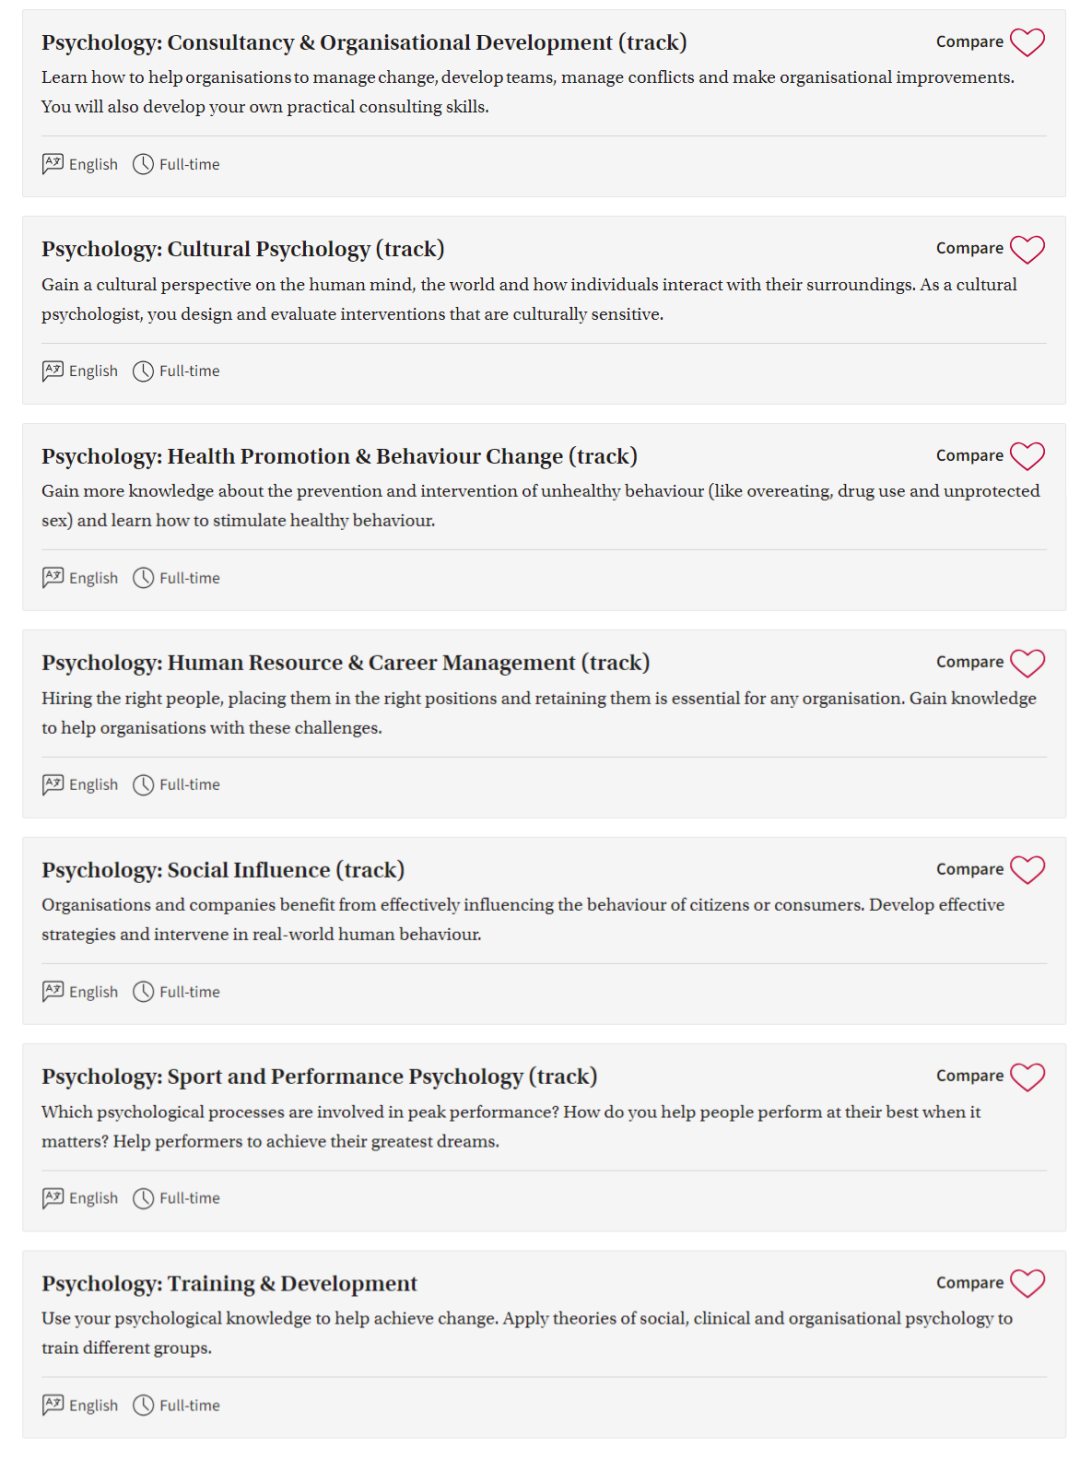Image resolution: width=1080 pixels, height=1460 pixels.
Task: Save Training & Development using heart icon
Action: [1027, 1283]
